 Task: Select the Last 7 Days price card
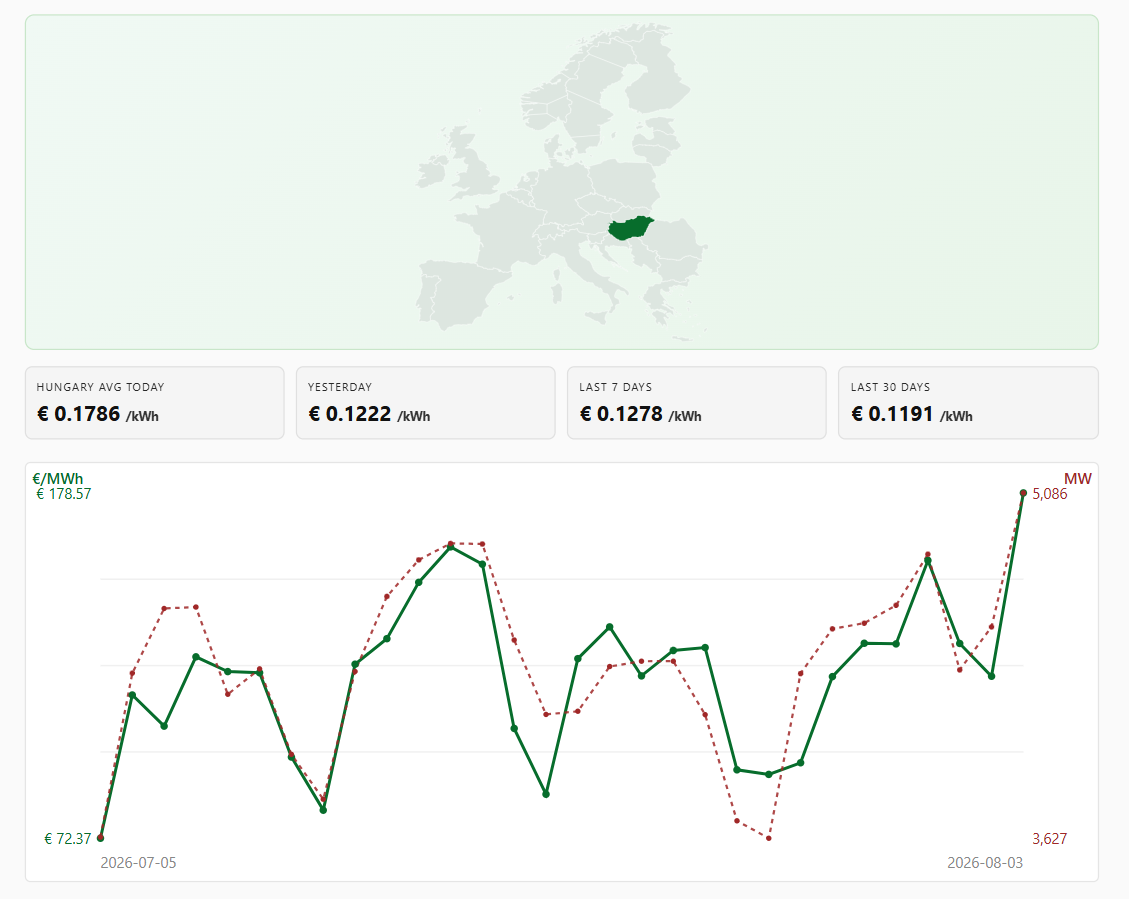[x=696, y=403]
